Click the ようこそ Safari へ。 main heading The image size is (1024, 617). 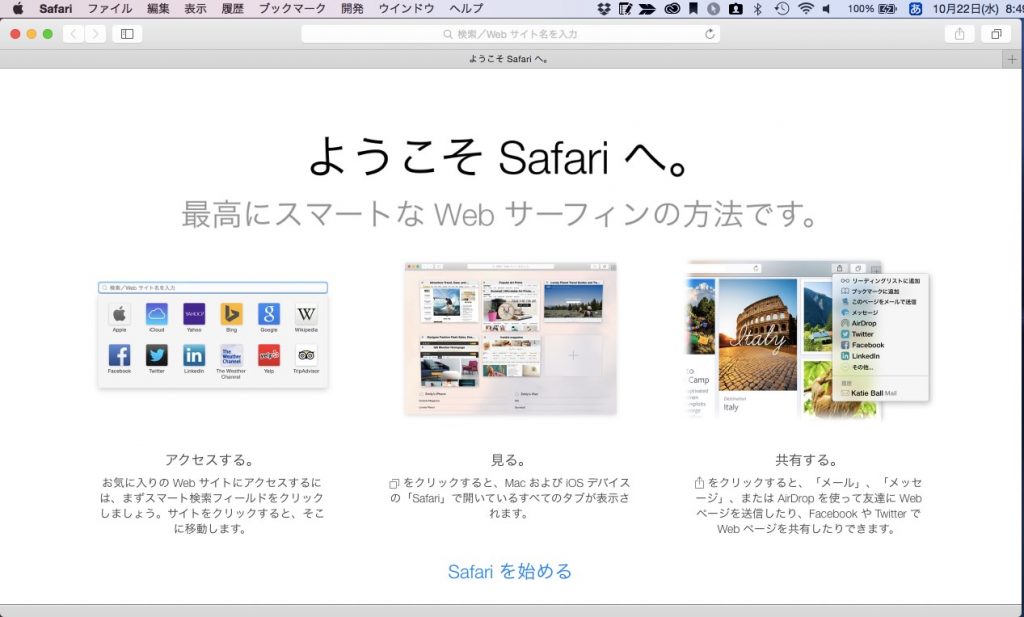pos(500,157)
